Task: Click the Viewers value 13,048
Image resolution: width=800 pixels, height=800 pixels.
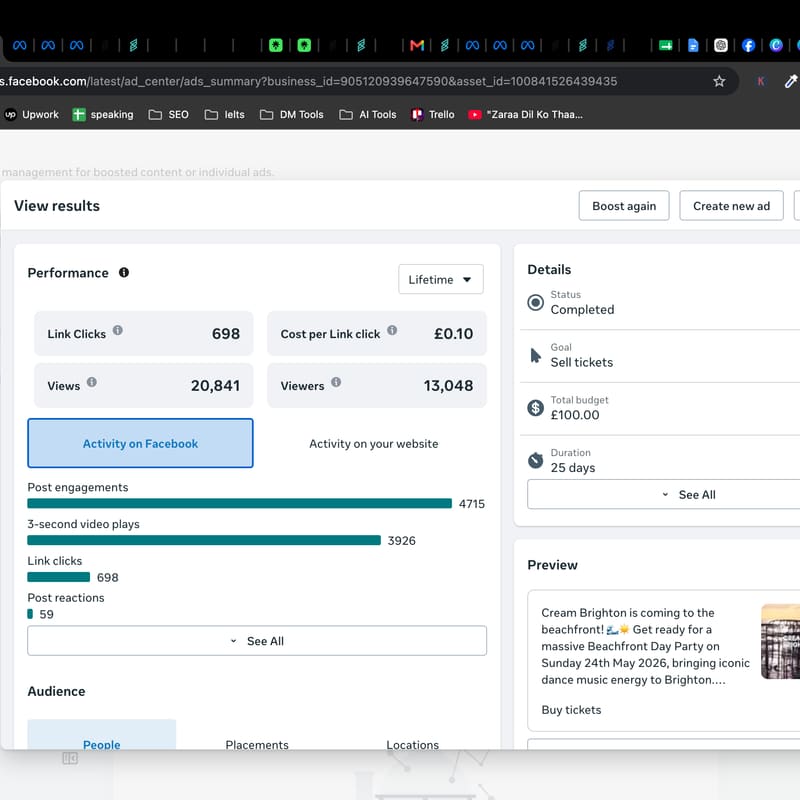Action: point(448,386)
